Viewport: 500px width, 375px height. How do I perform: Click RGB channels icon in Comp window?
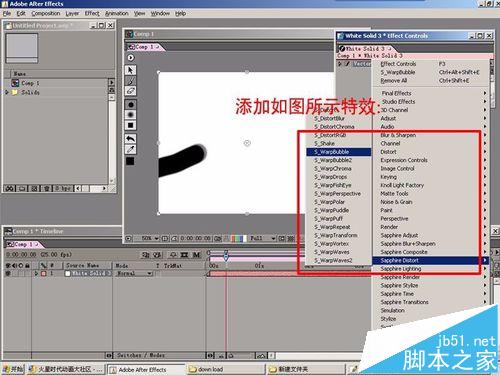238,238
